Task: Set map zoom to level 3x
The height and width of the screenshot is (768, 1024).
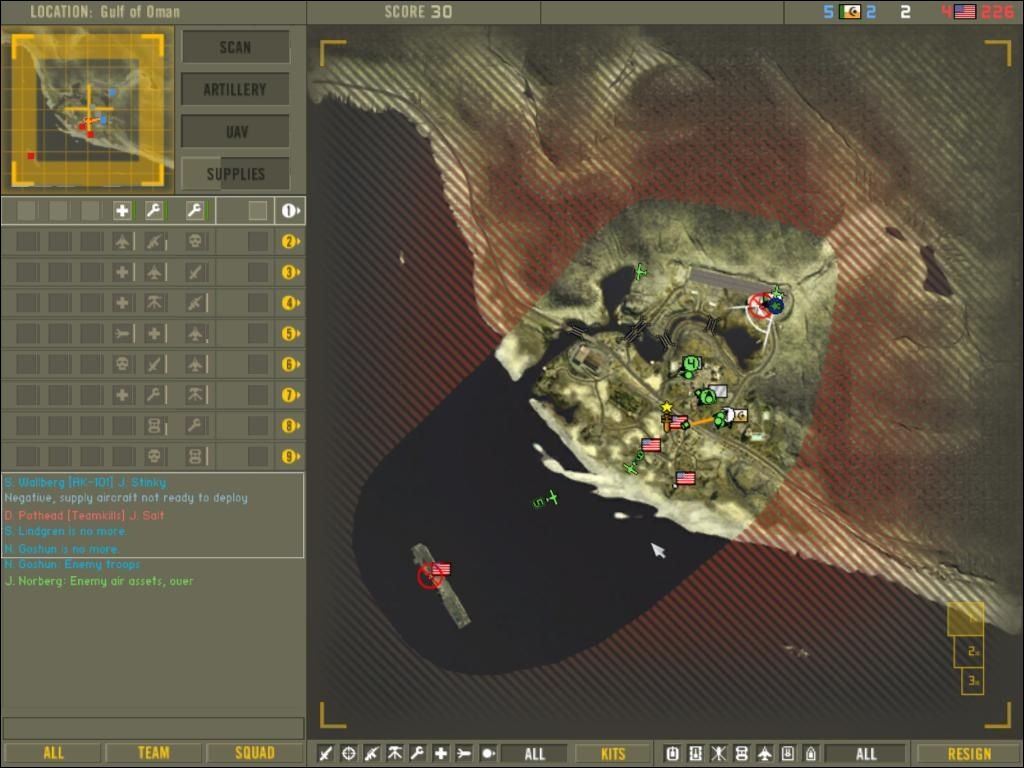Action: pyautogui.click(x=972, y=680)
